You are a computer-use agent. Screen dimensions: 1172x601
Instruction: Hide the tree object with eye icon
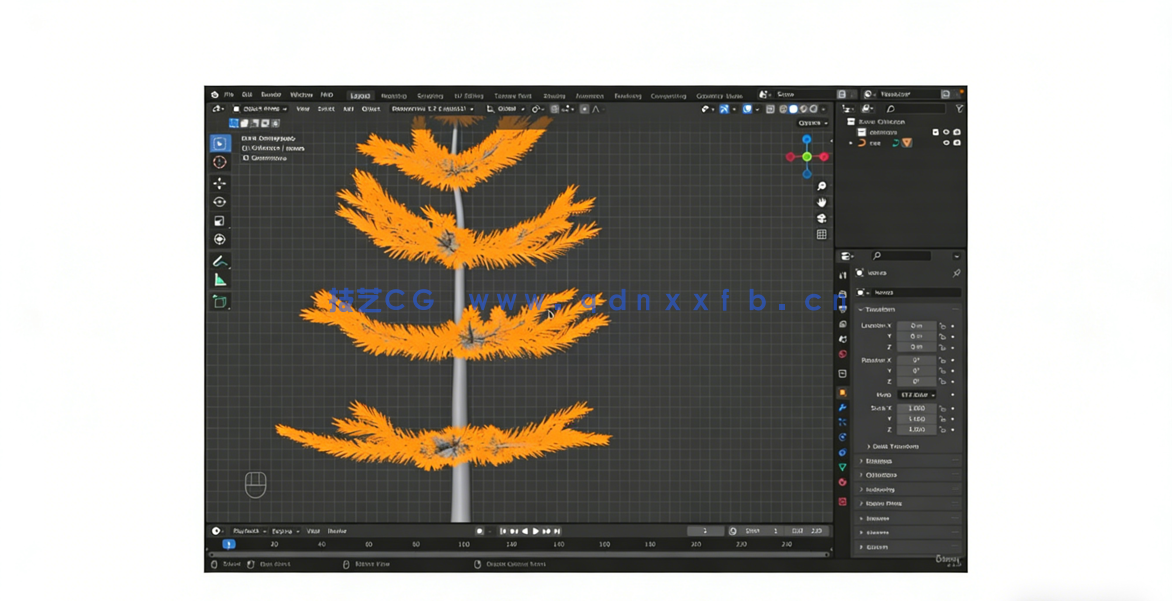(x=946, y=143)
